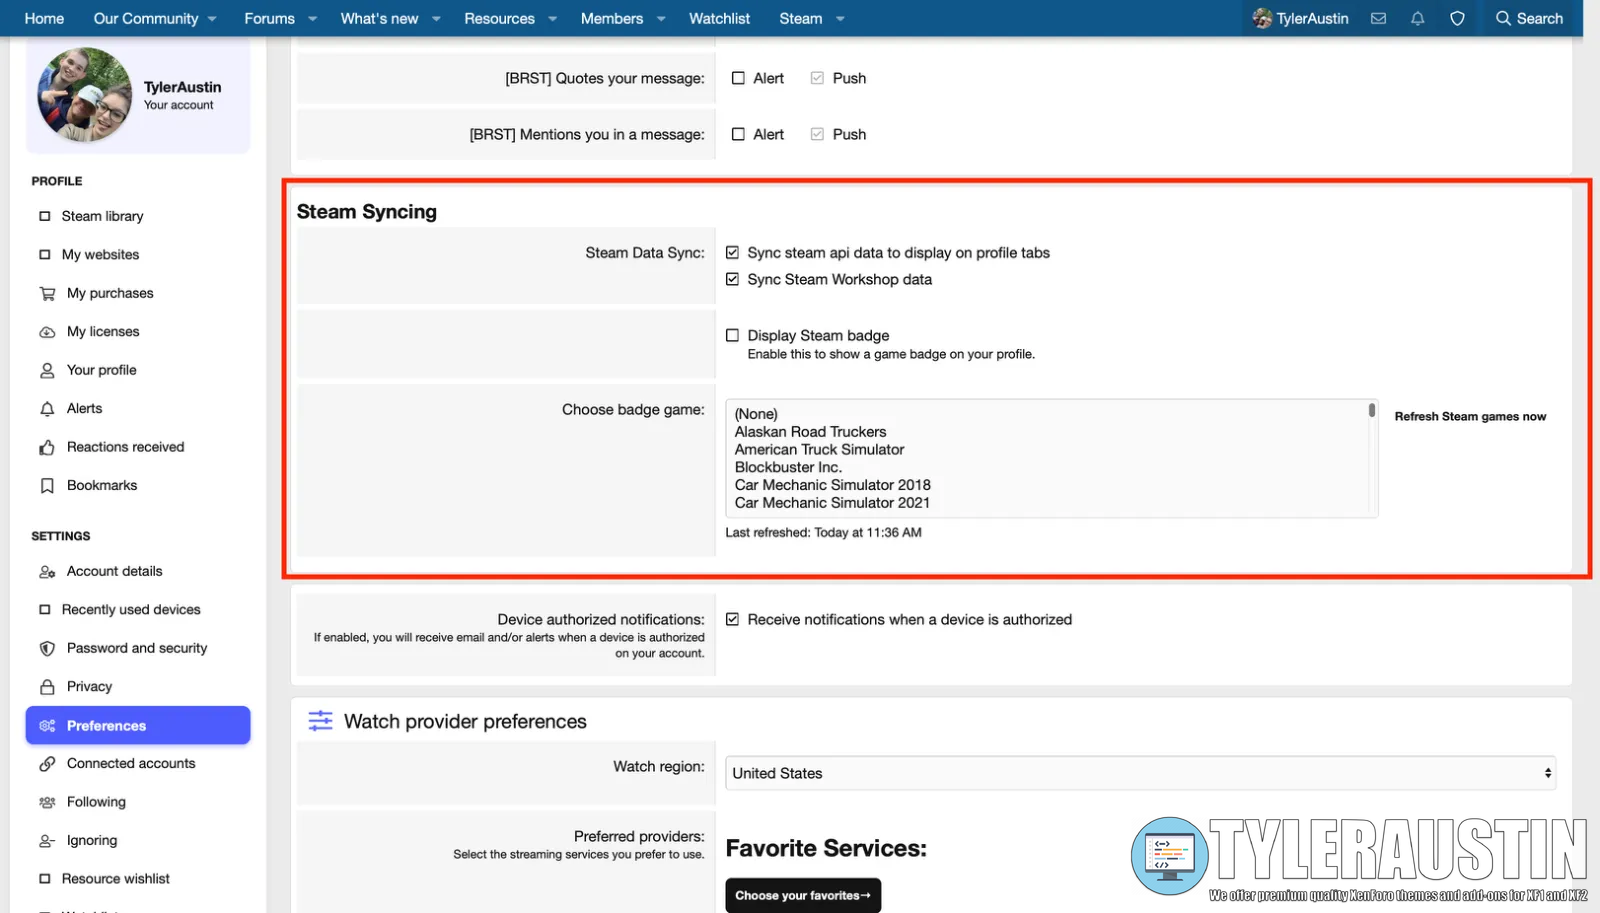Go to Connected accounts settings

click(x=131, y=764)
